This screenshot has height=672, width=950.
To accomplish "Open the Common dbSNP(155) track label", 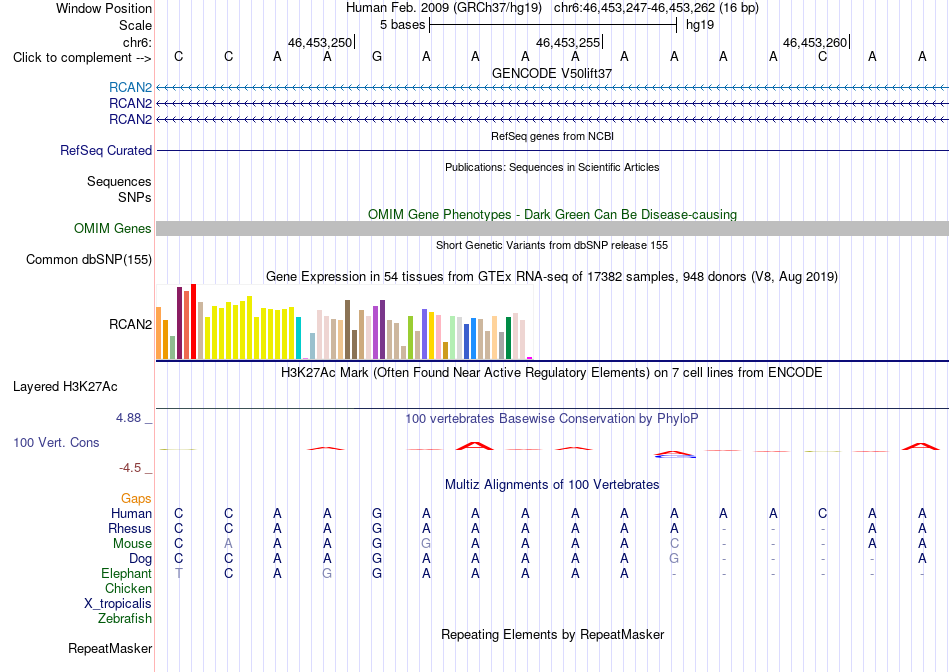I will click(x=89, y=259).
